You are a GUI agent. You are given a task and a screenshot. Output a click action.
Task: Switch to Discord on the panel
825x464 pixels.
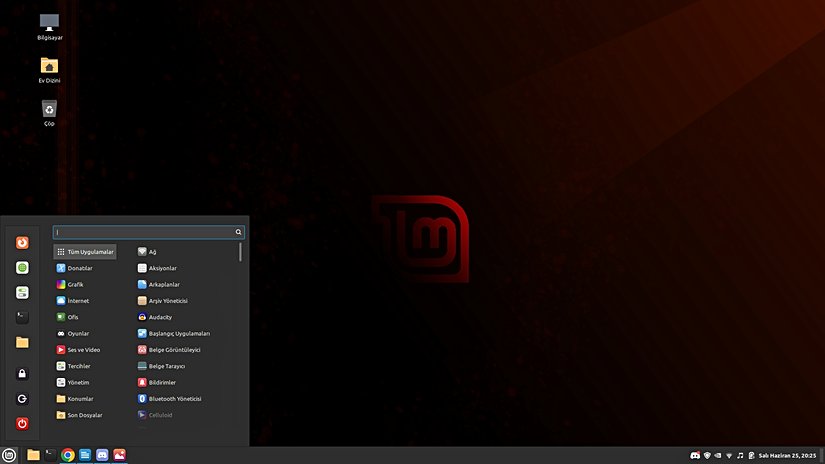pyautogui.click(x=102, y=455)
